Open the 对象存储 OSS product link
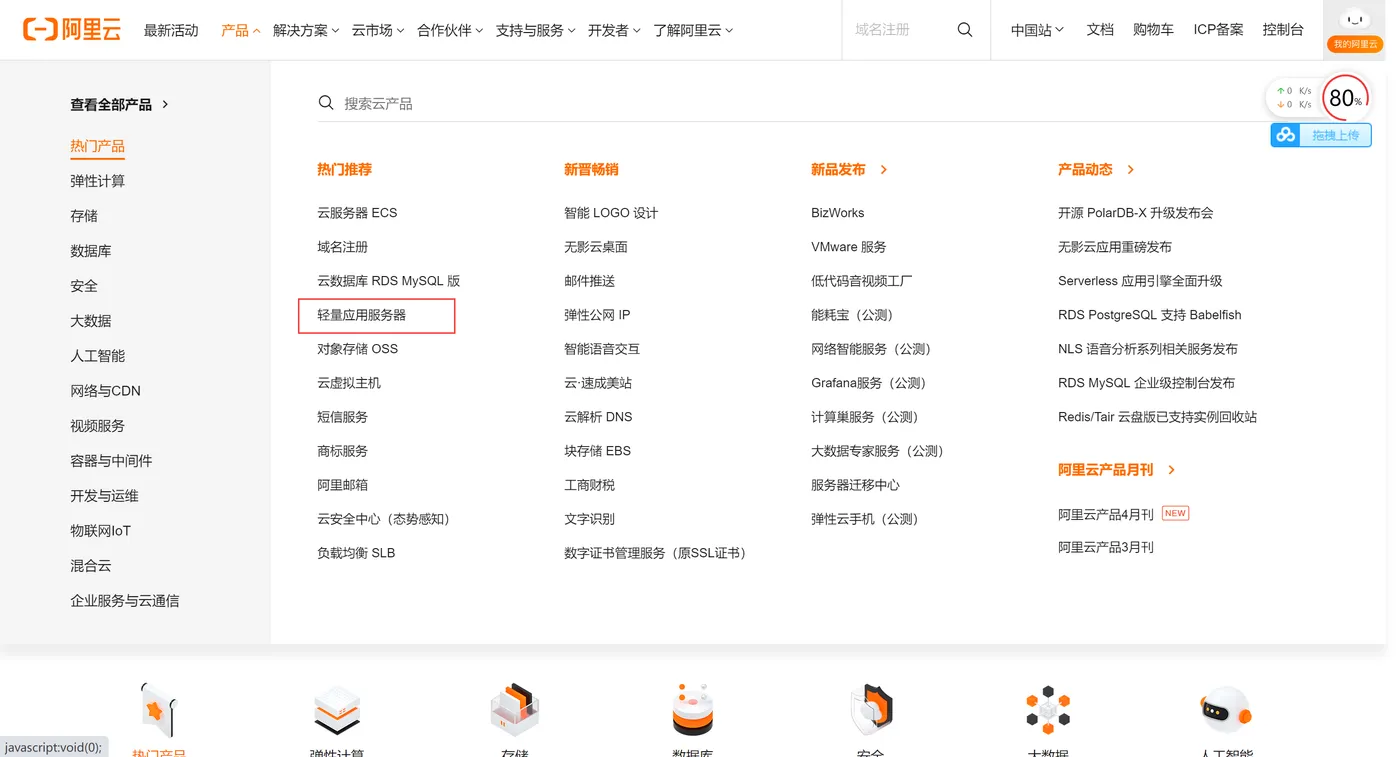Image resolution: width=1400 pixels, height=757 pixels. [x=357, y=349]
